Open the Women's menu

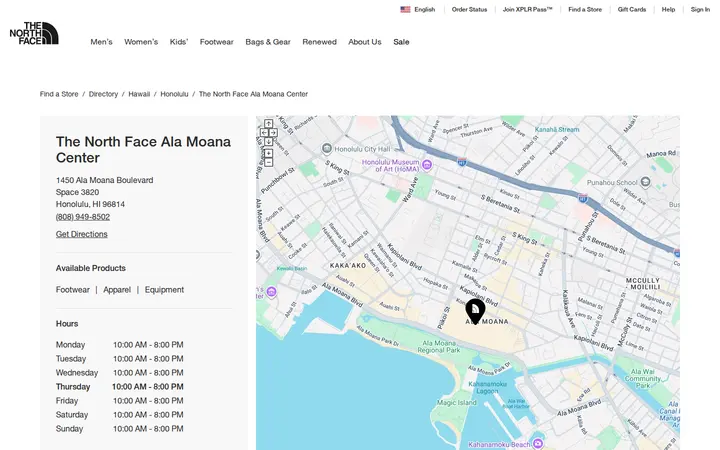(141, 42)
